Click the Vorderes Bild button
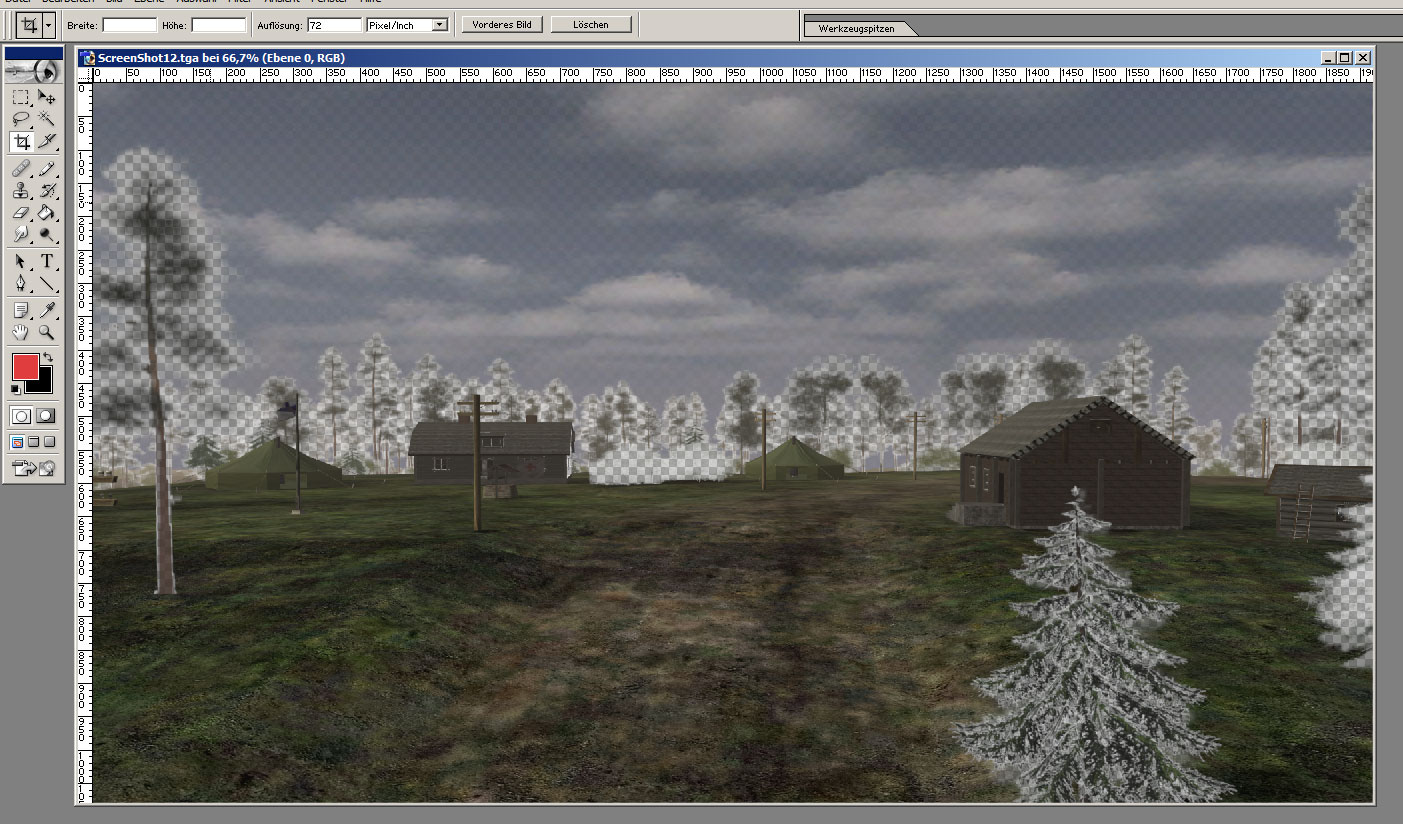Image resolution: width=1403 pixels, height=824 pixels. coord(503,24)
